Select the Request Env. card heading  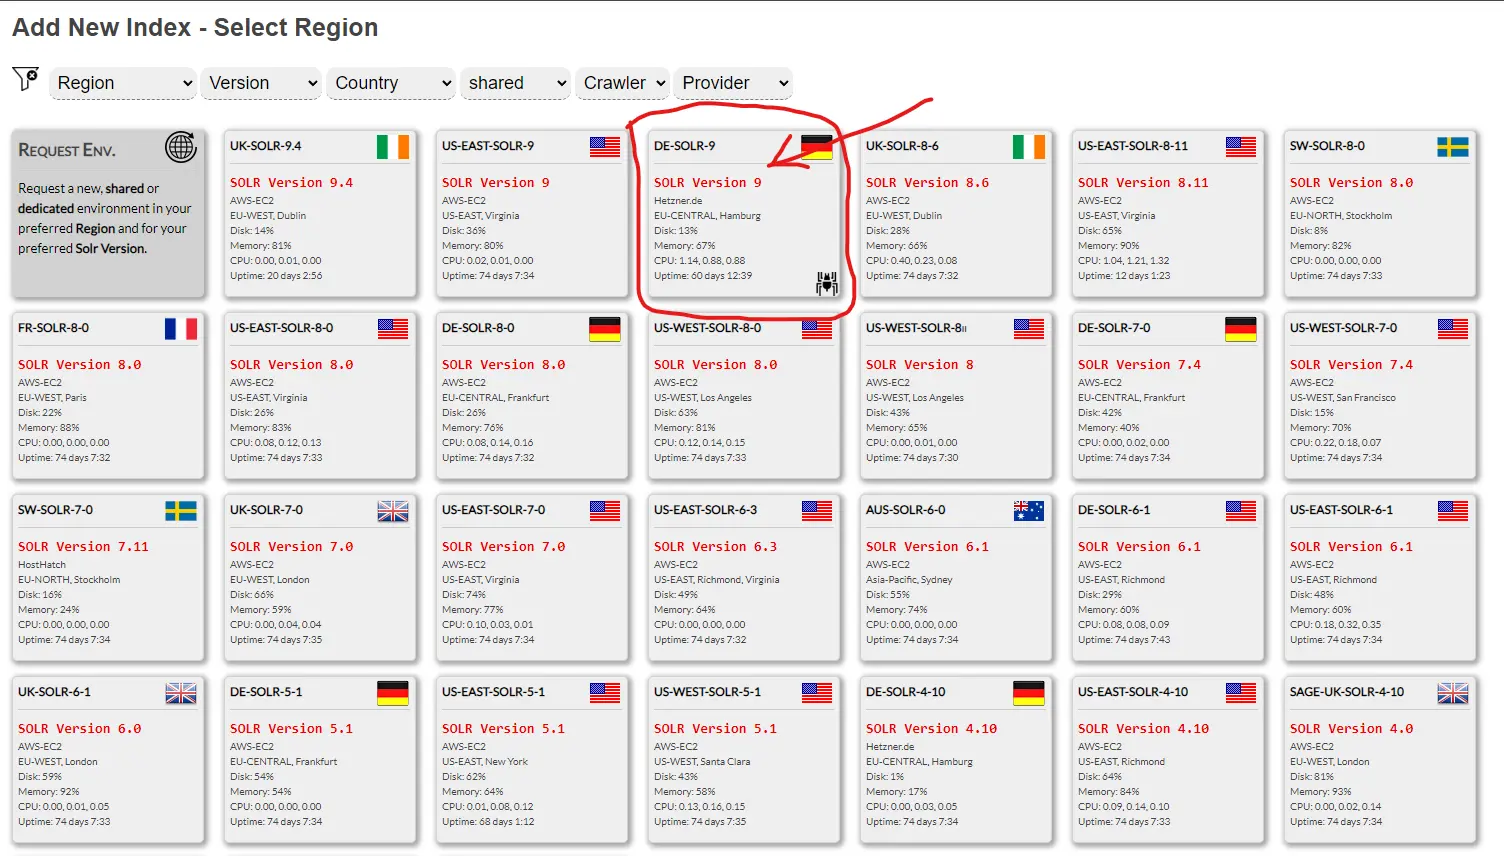[67, 150]
